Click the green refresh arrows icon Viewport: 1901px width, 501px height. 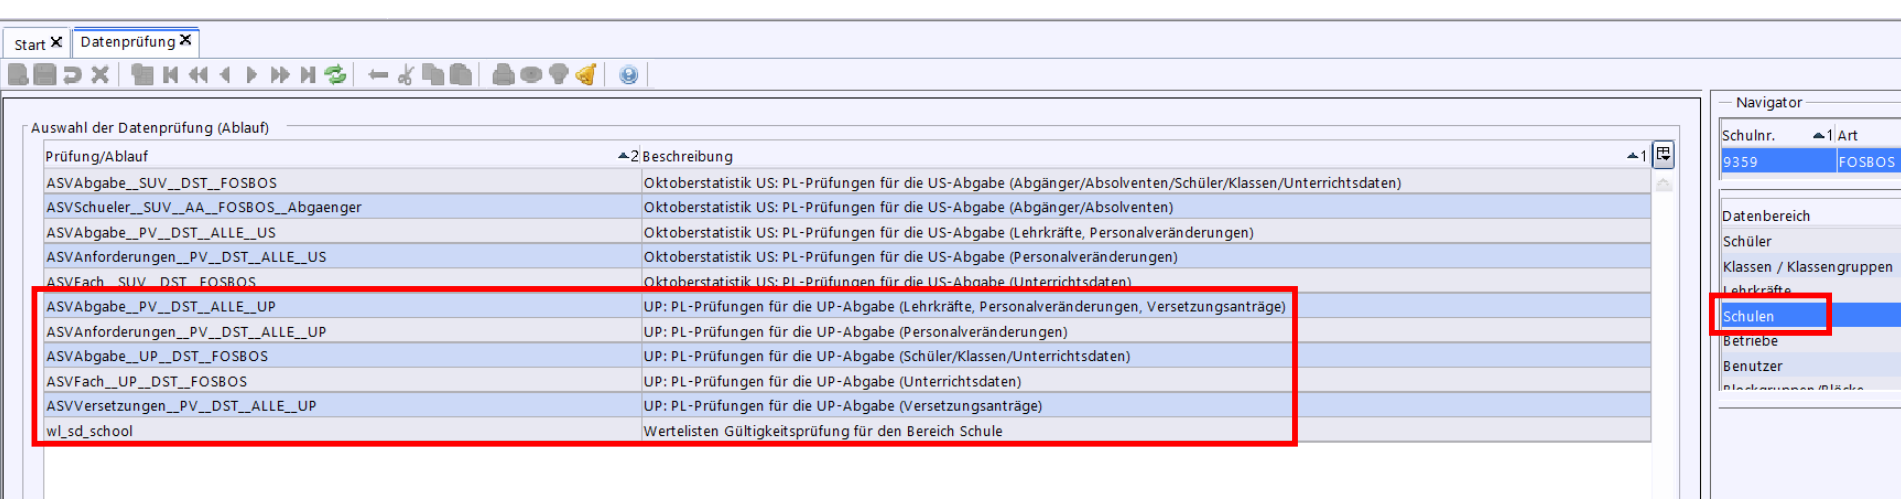pos(336,75)
